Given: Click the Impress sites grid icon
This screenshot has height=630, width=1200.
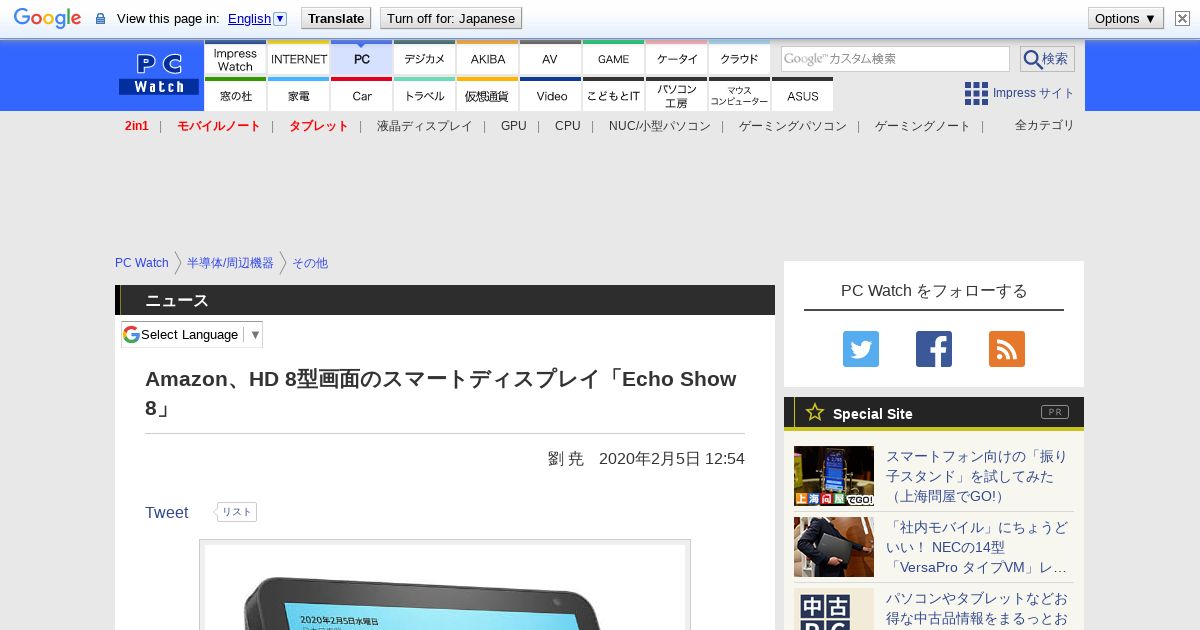Looking at the screenshot, I should [976, 93].
